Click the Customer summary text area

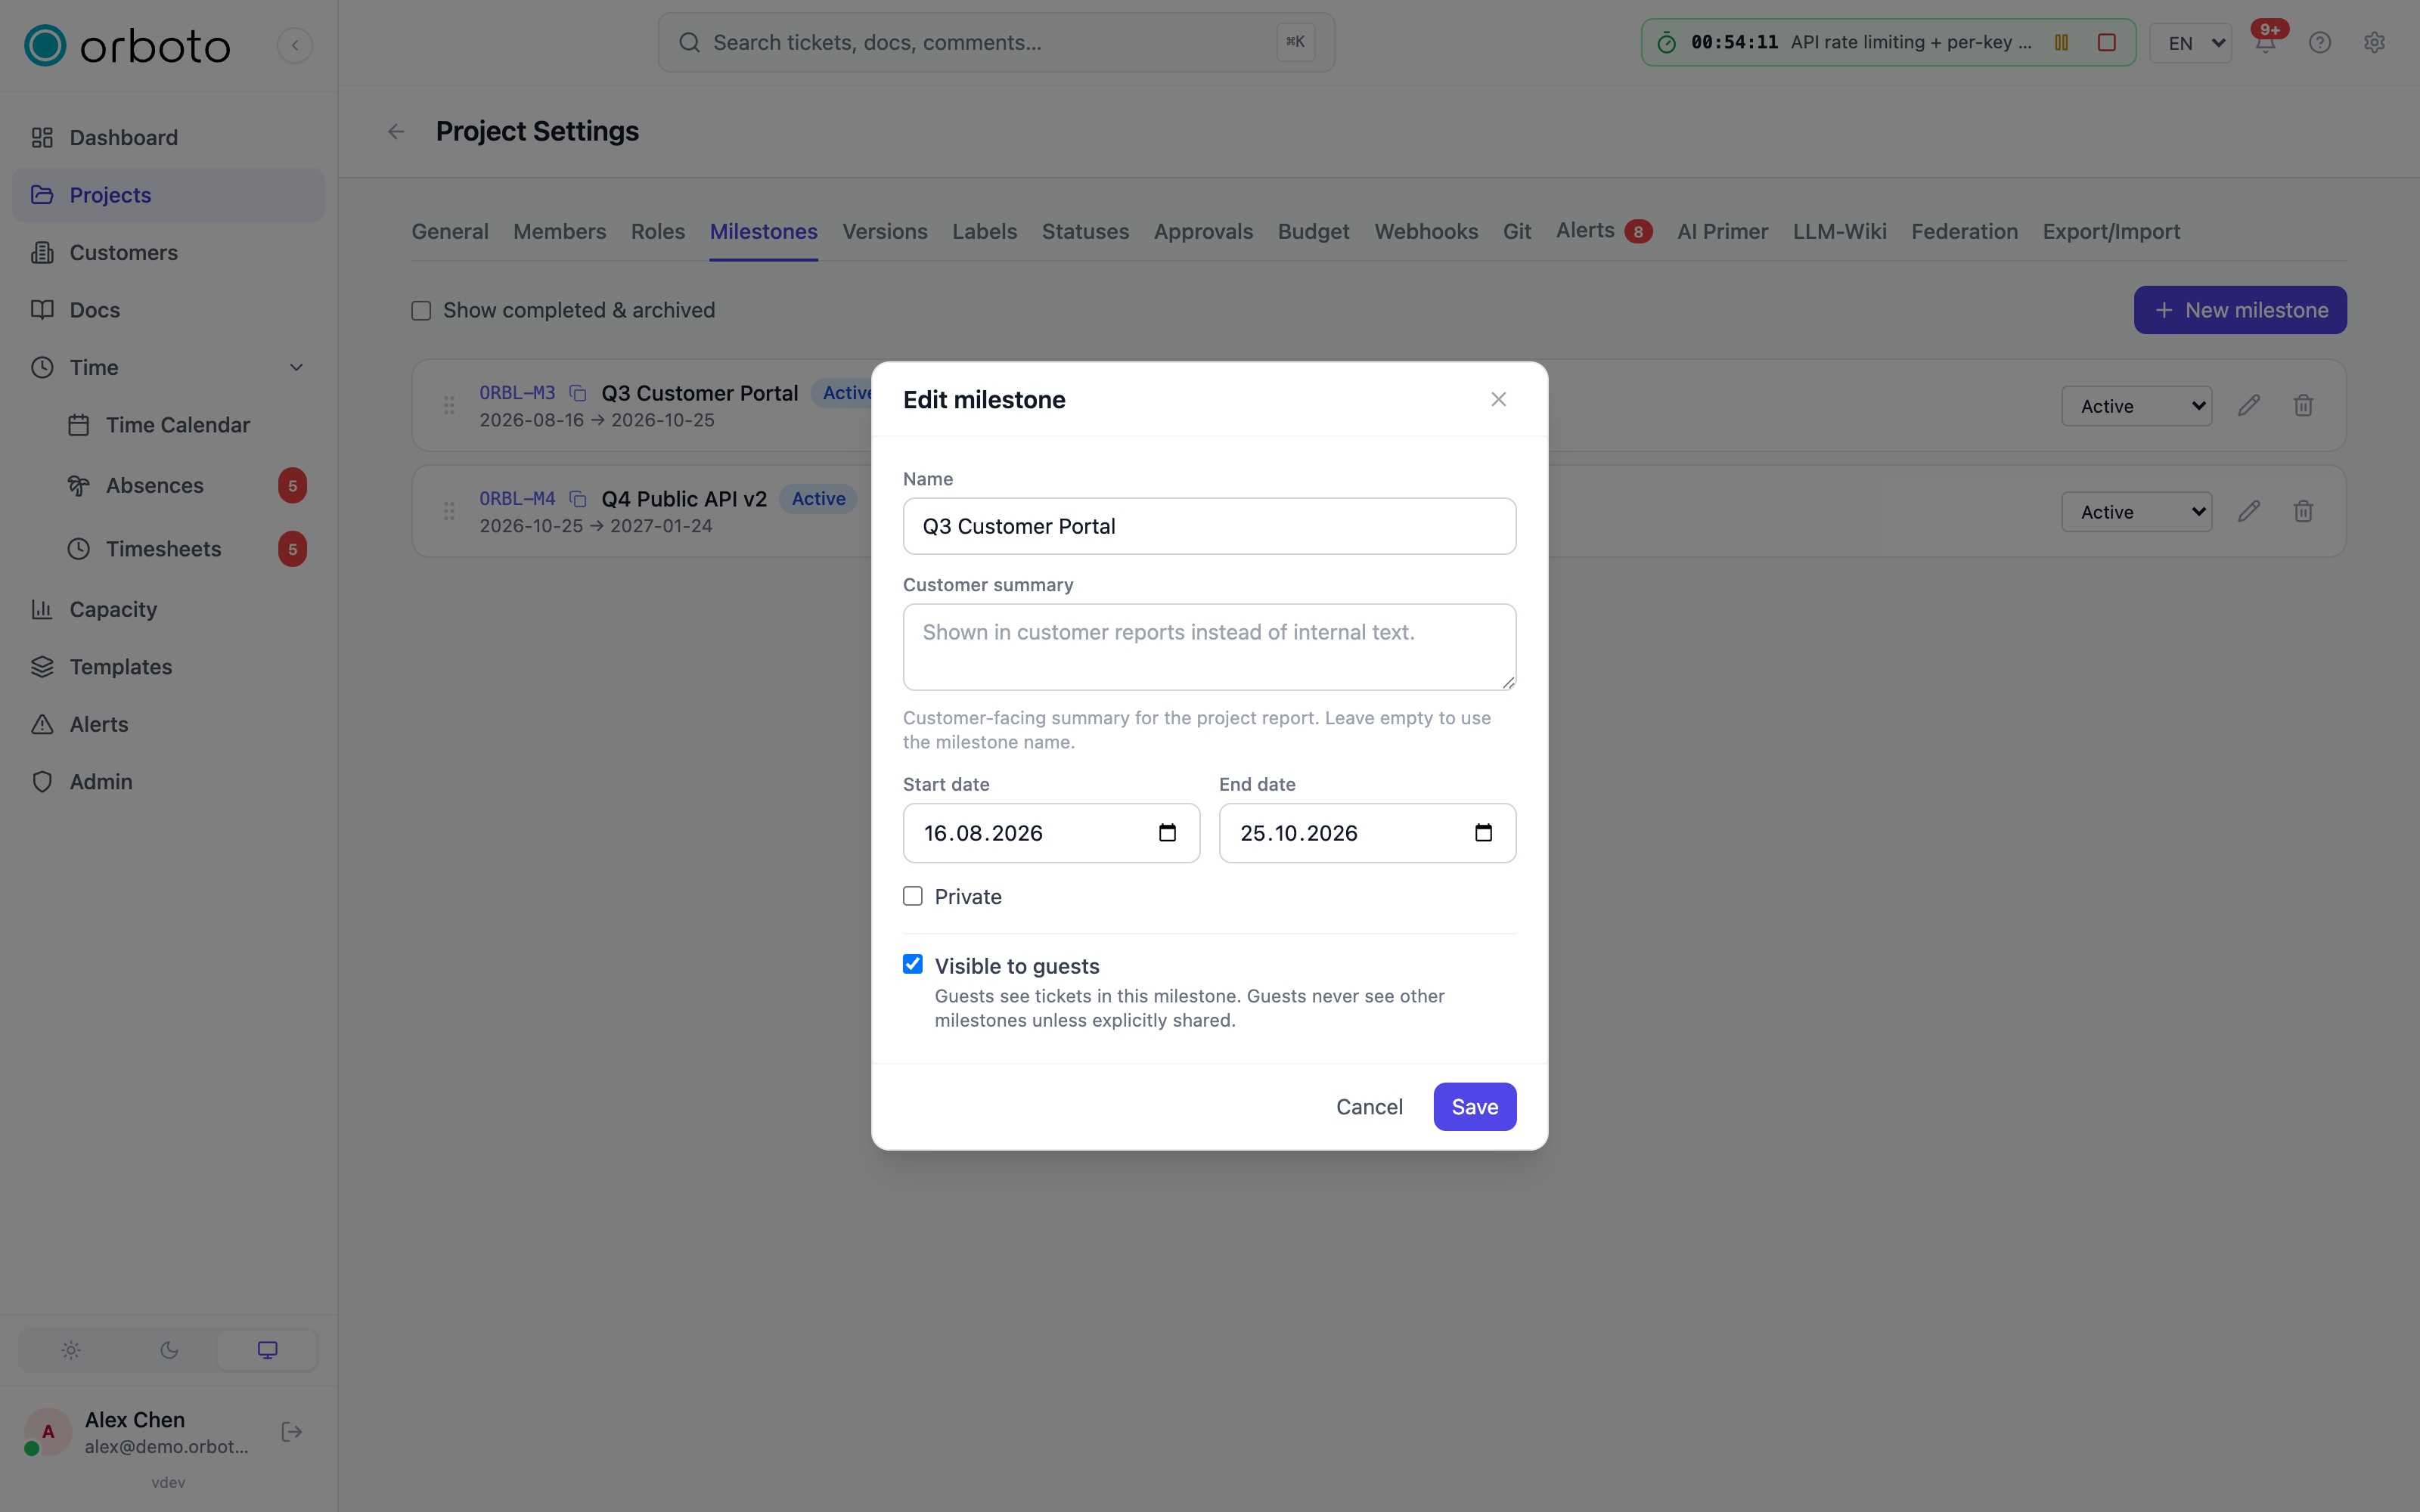click(1209, 647)
